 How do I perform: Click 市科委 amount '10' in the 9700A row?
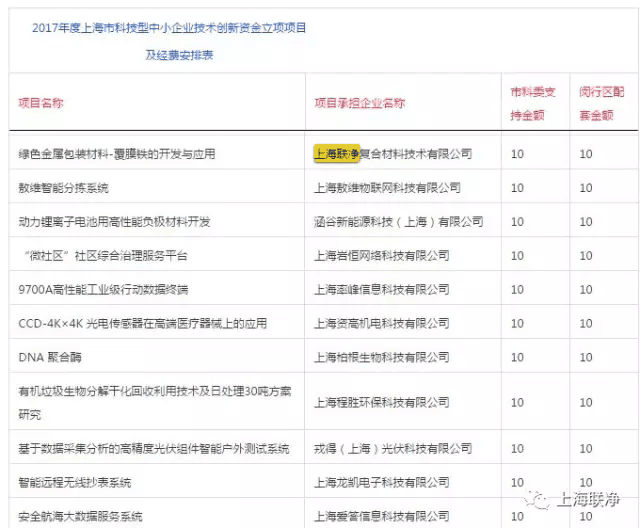click(x=517, y=289)
